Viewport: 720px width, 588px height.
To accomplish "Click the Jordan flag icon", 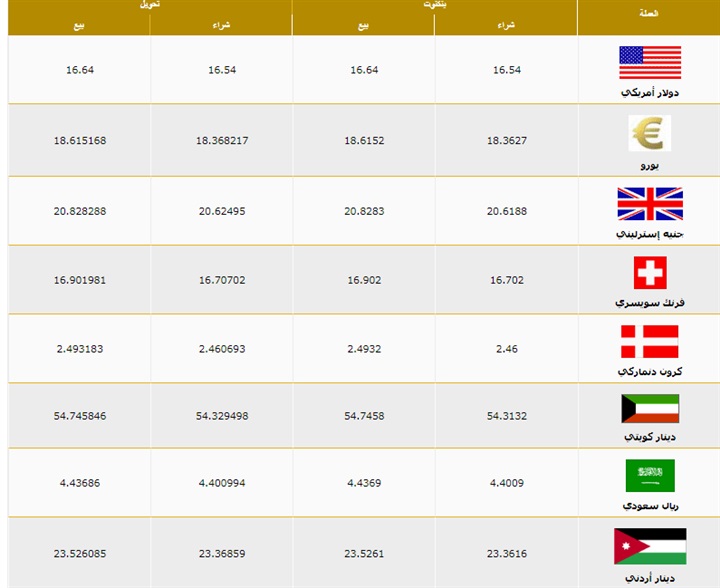I will point(649,546).
